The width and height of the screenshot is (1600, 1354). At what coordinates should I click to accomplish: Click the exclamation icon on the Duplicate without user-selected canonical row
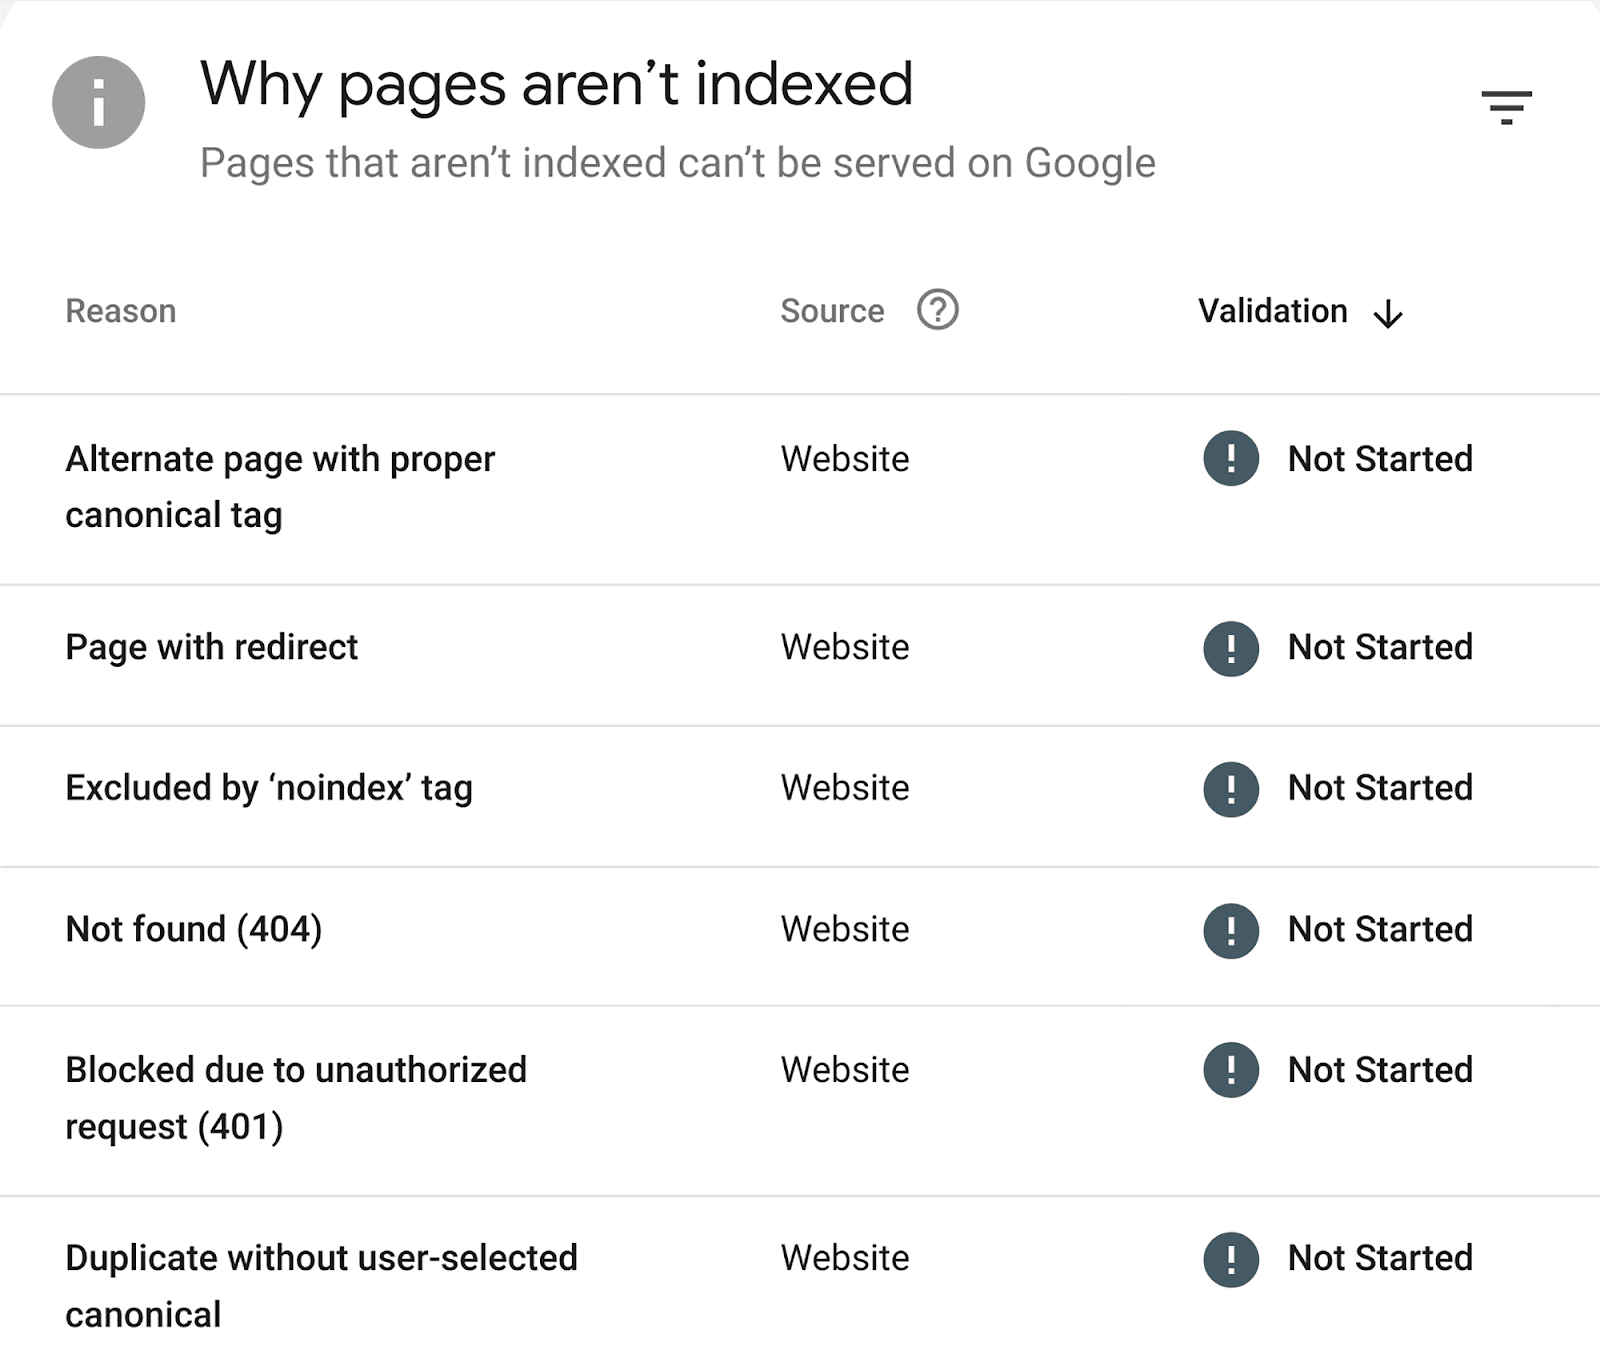1230,1259
